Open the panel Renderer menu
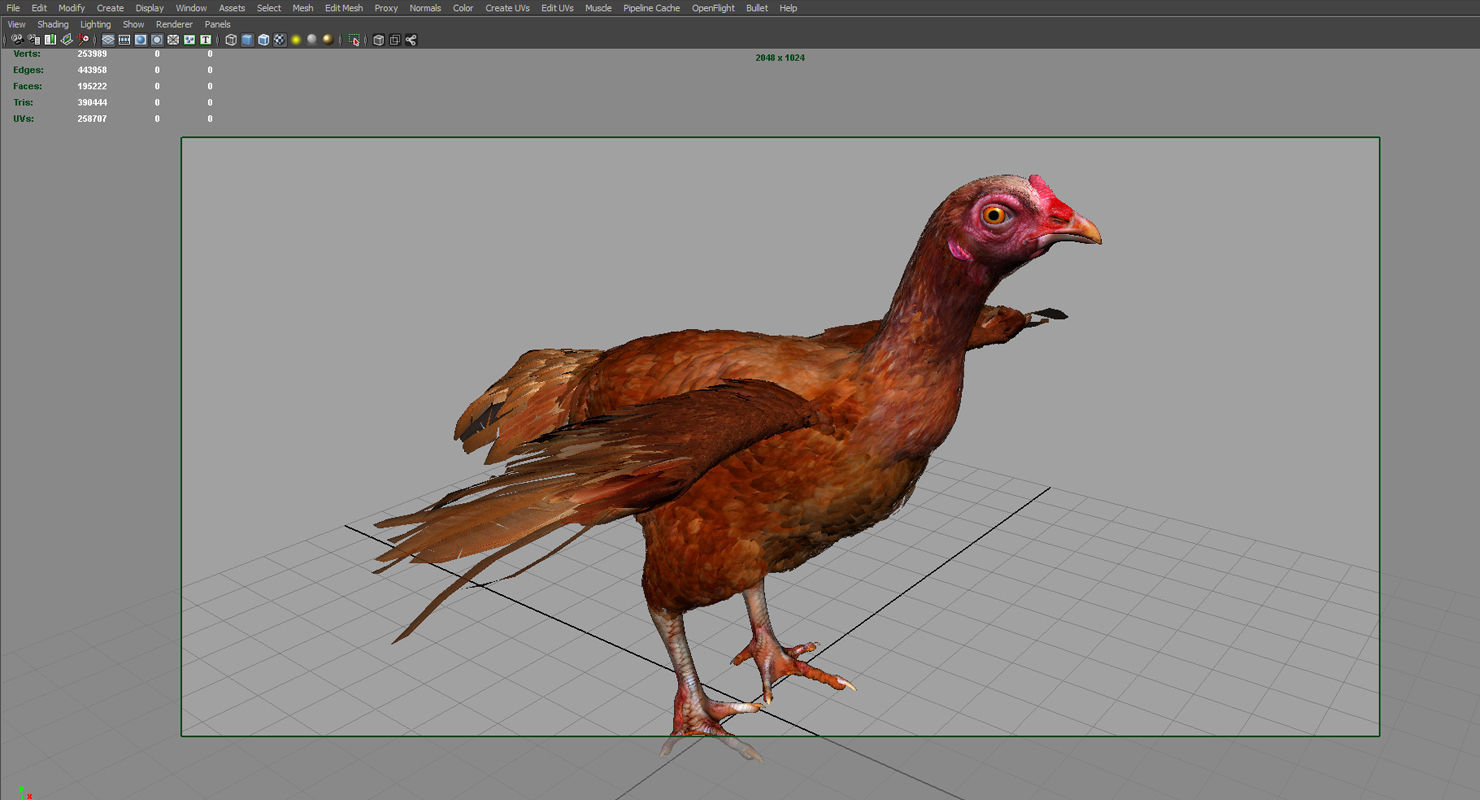The height and width of the screenshot is (800, 1480). coord(174,24)
